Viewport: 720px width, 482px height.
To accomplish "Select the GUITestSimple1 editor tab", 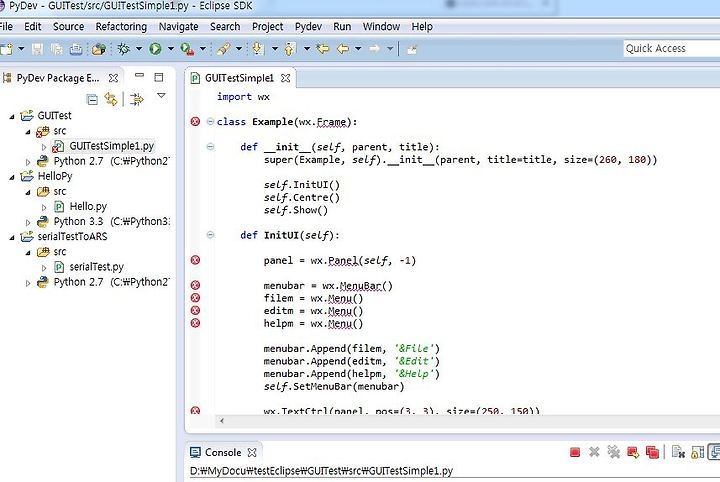I will click(x=239, y=78).
